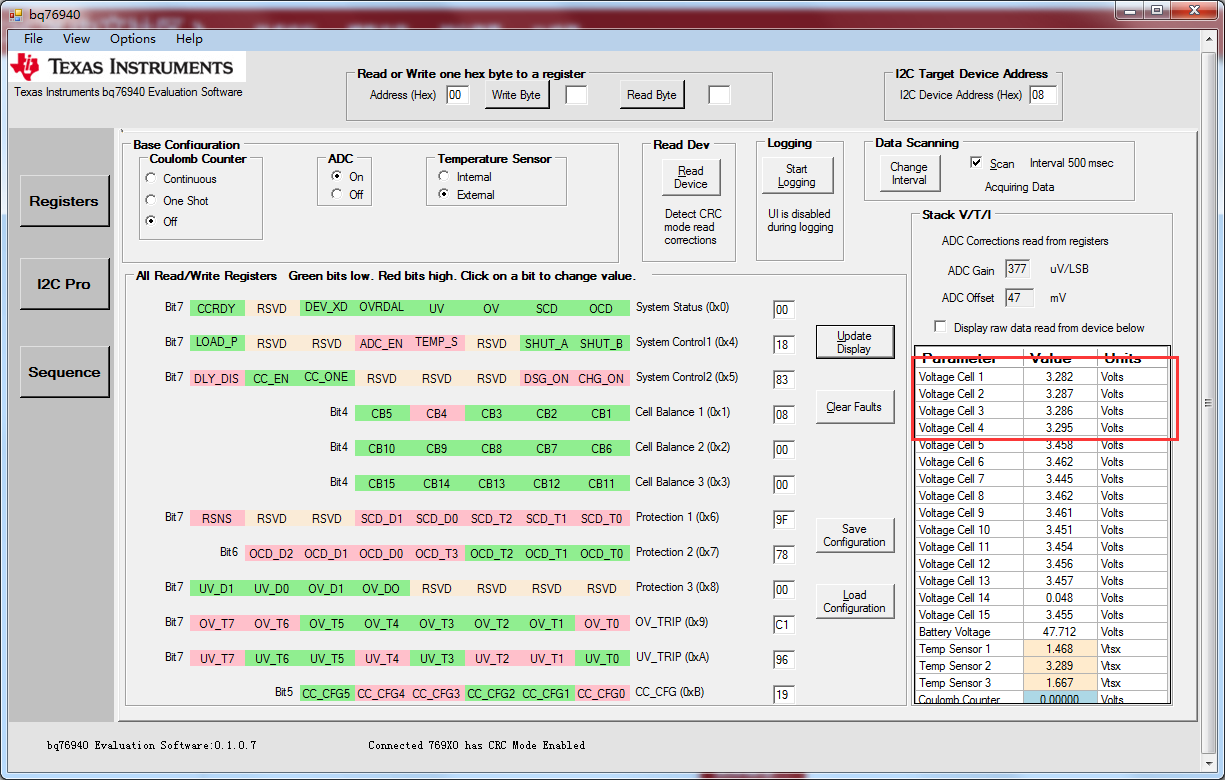Enable Display raw data checkbox

coord(940,327)
